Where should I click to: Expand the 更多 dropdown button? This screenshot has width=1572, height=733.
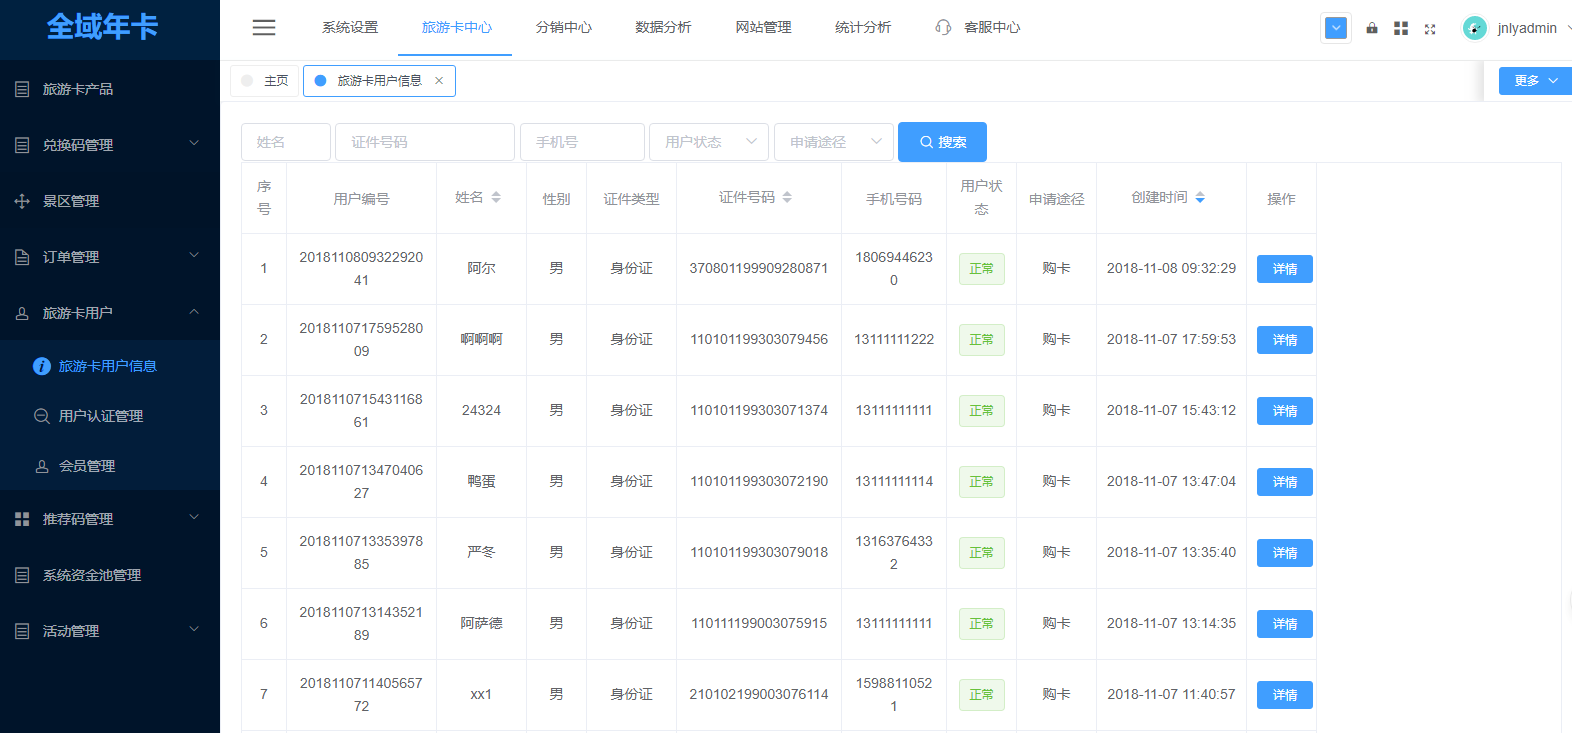(x=1535, y=81)
